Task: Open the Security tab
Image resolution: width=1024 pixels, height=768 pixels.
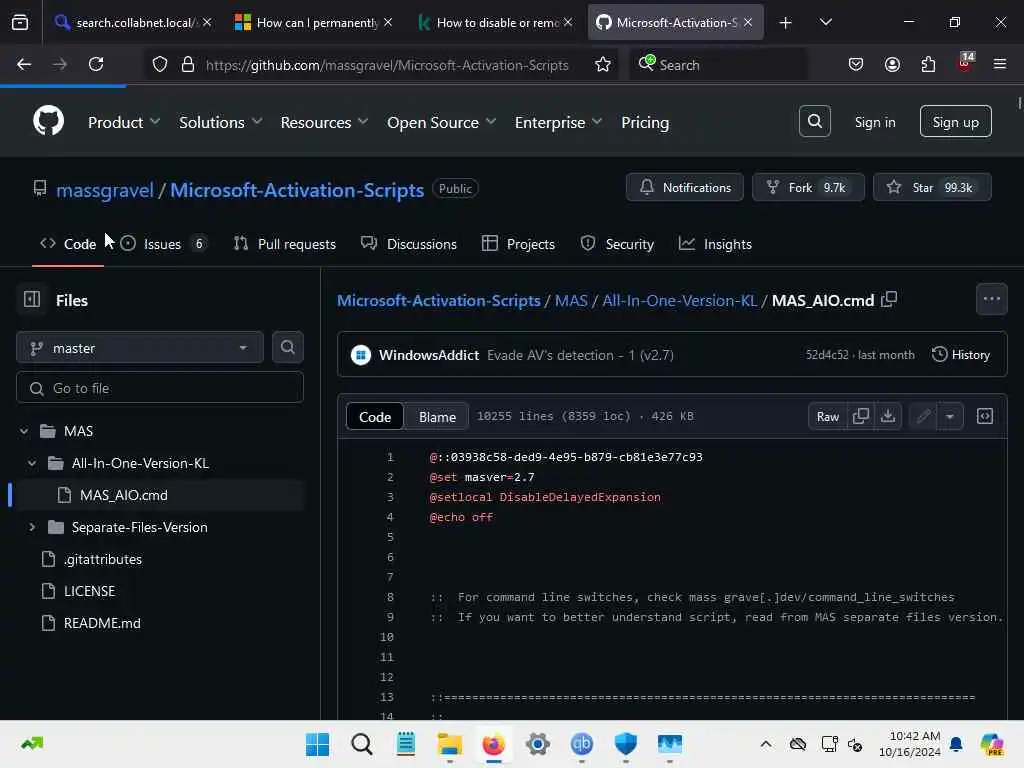Action: [x=617, y=244]
